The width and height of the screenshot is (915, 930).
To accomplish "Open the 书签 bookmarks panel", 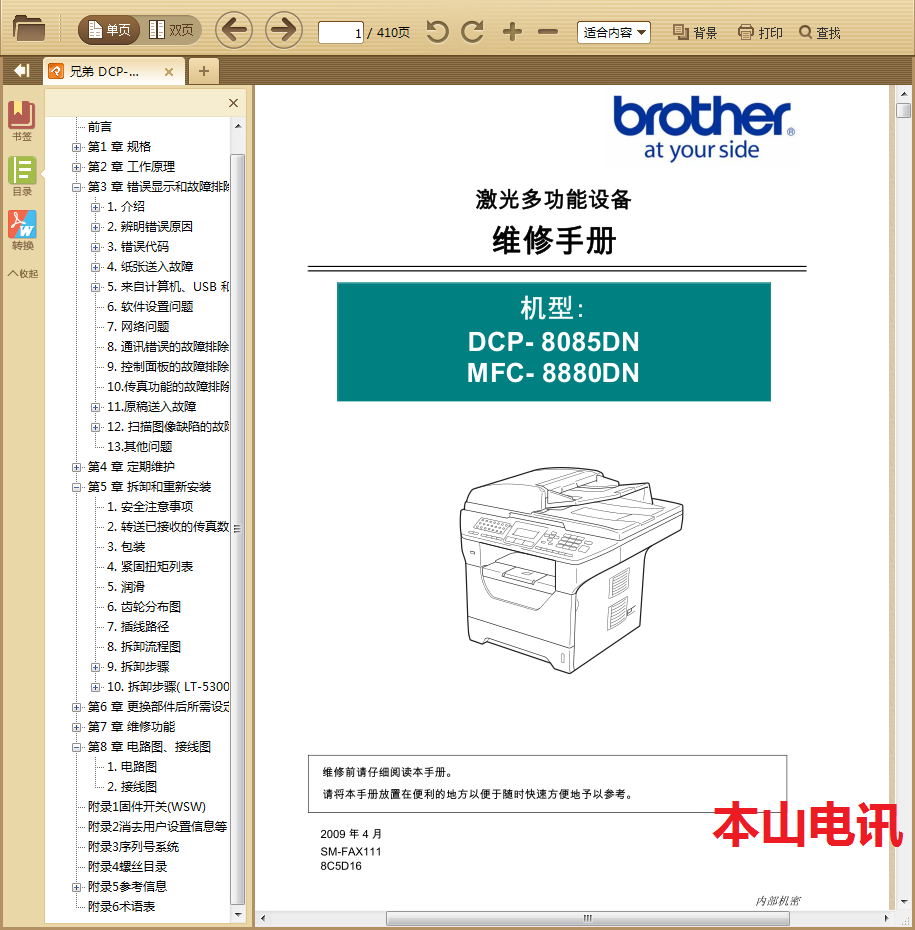I will click(22, 121).
